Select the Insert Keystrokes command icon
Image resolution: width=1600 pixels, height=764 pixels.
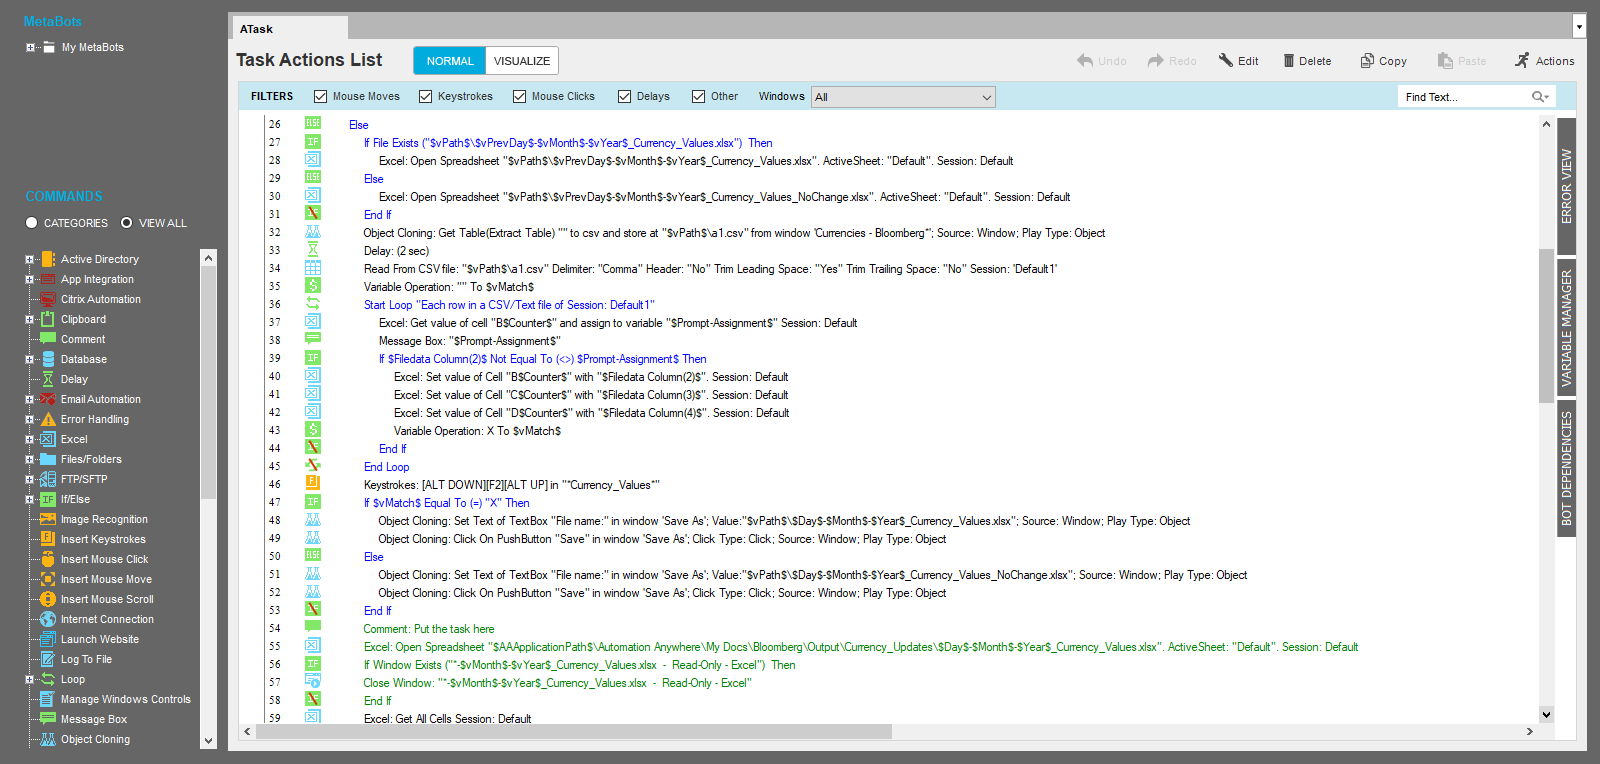pos(47,539)
